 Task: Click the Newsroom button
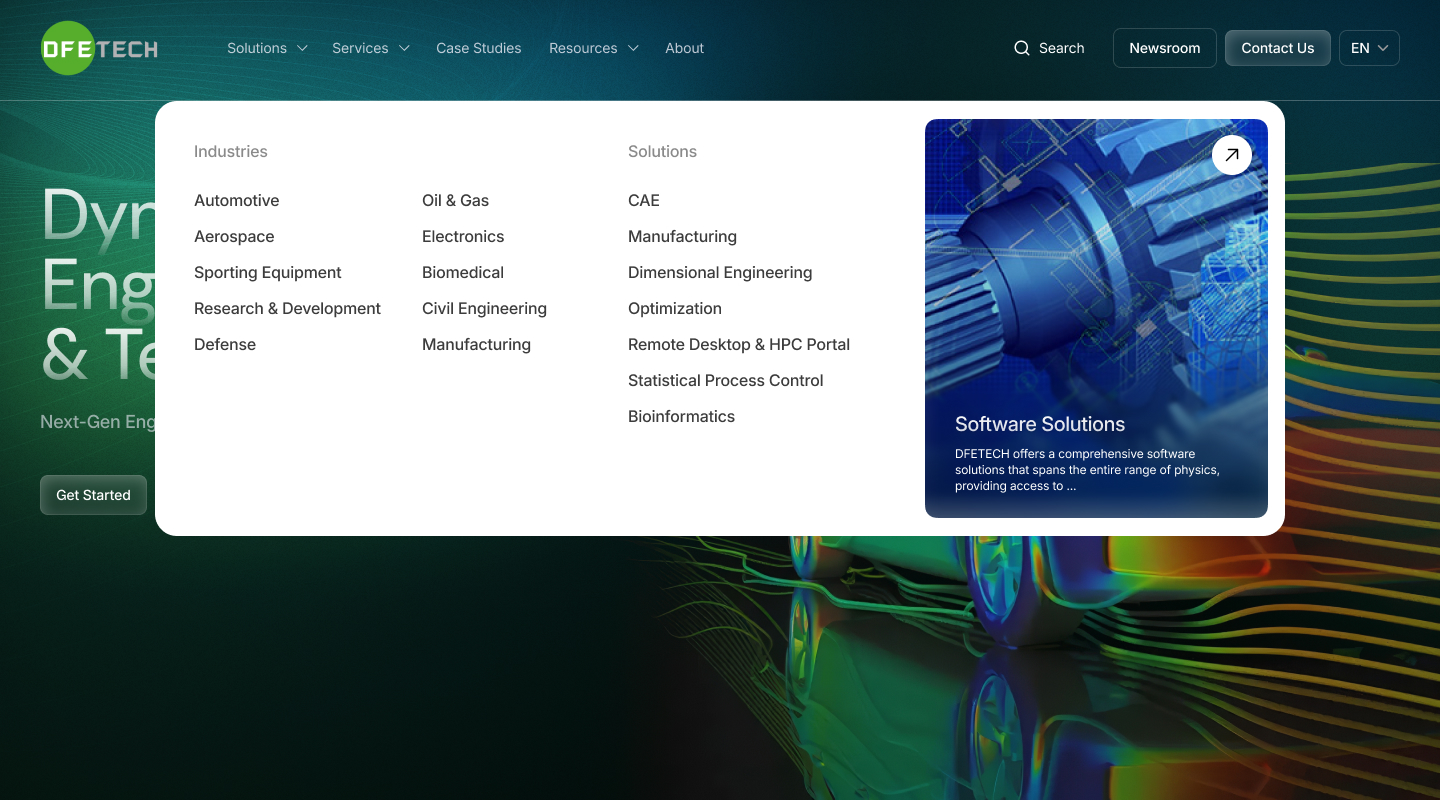point(1165,48)
